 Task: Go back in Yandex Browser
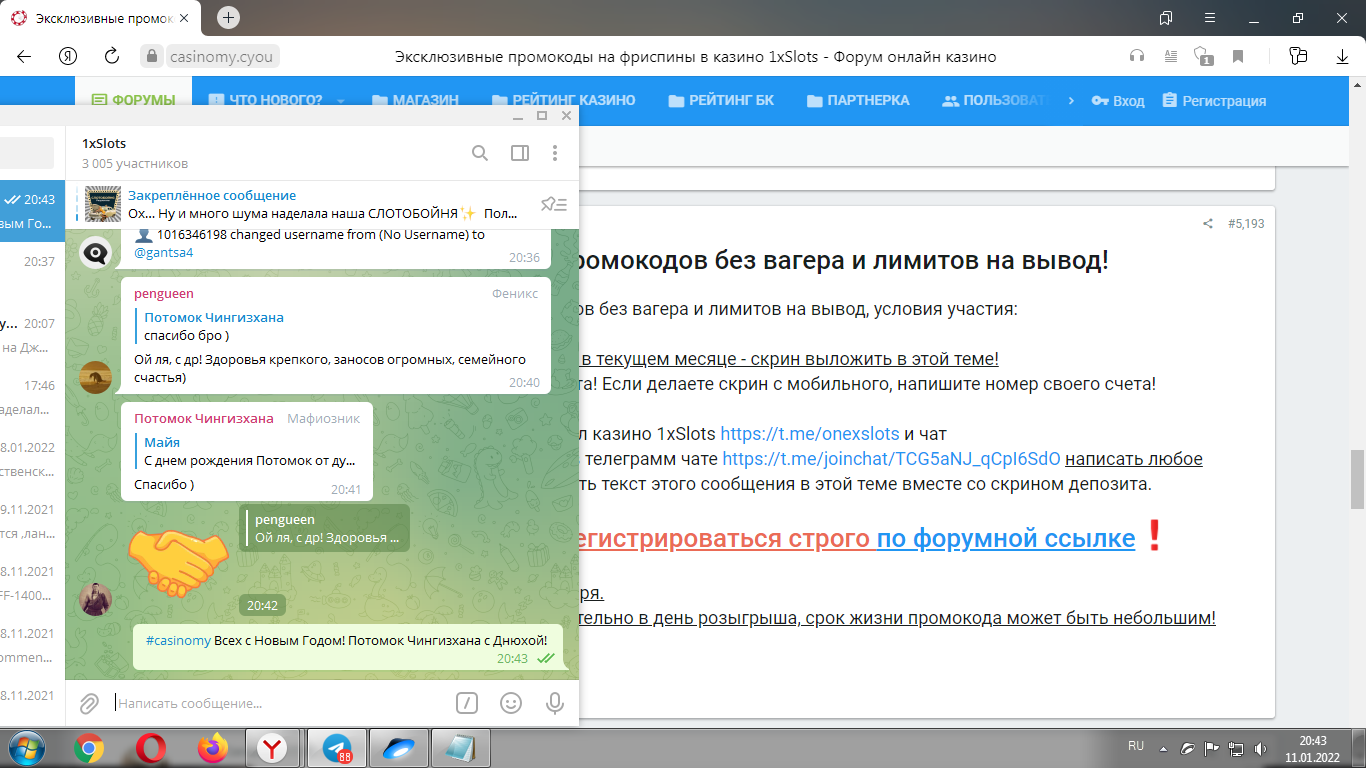pos(24,56)
